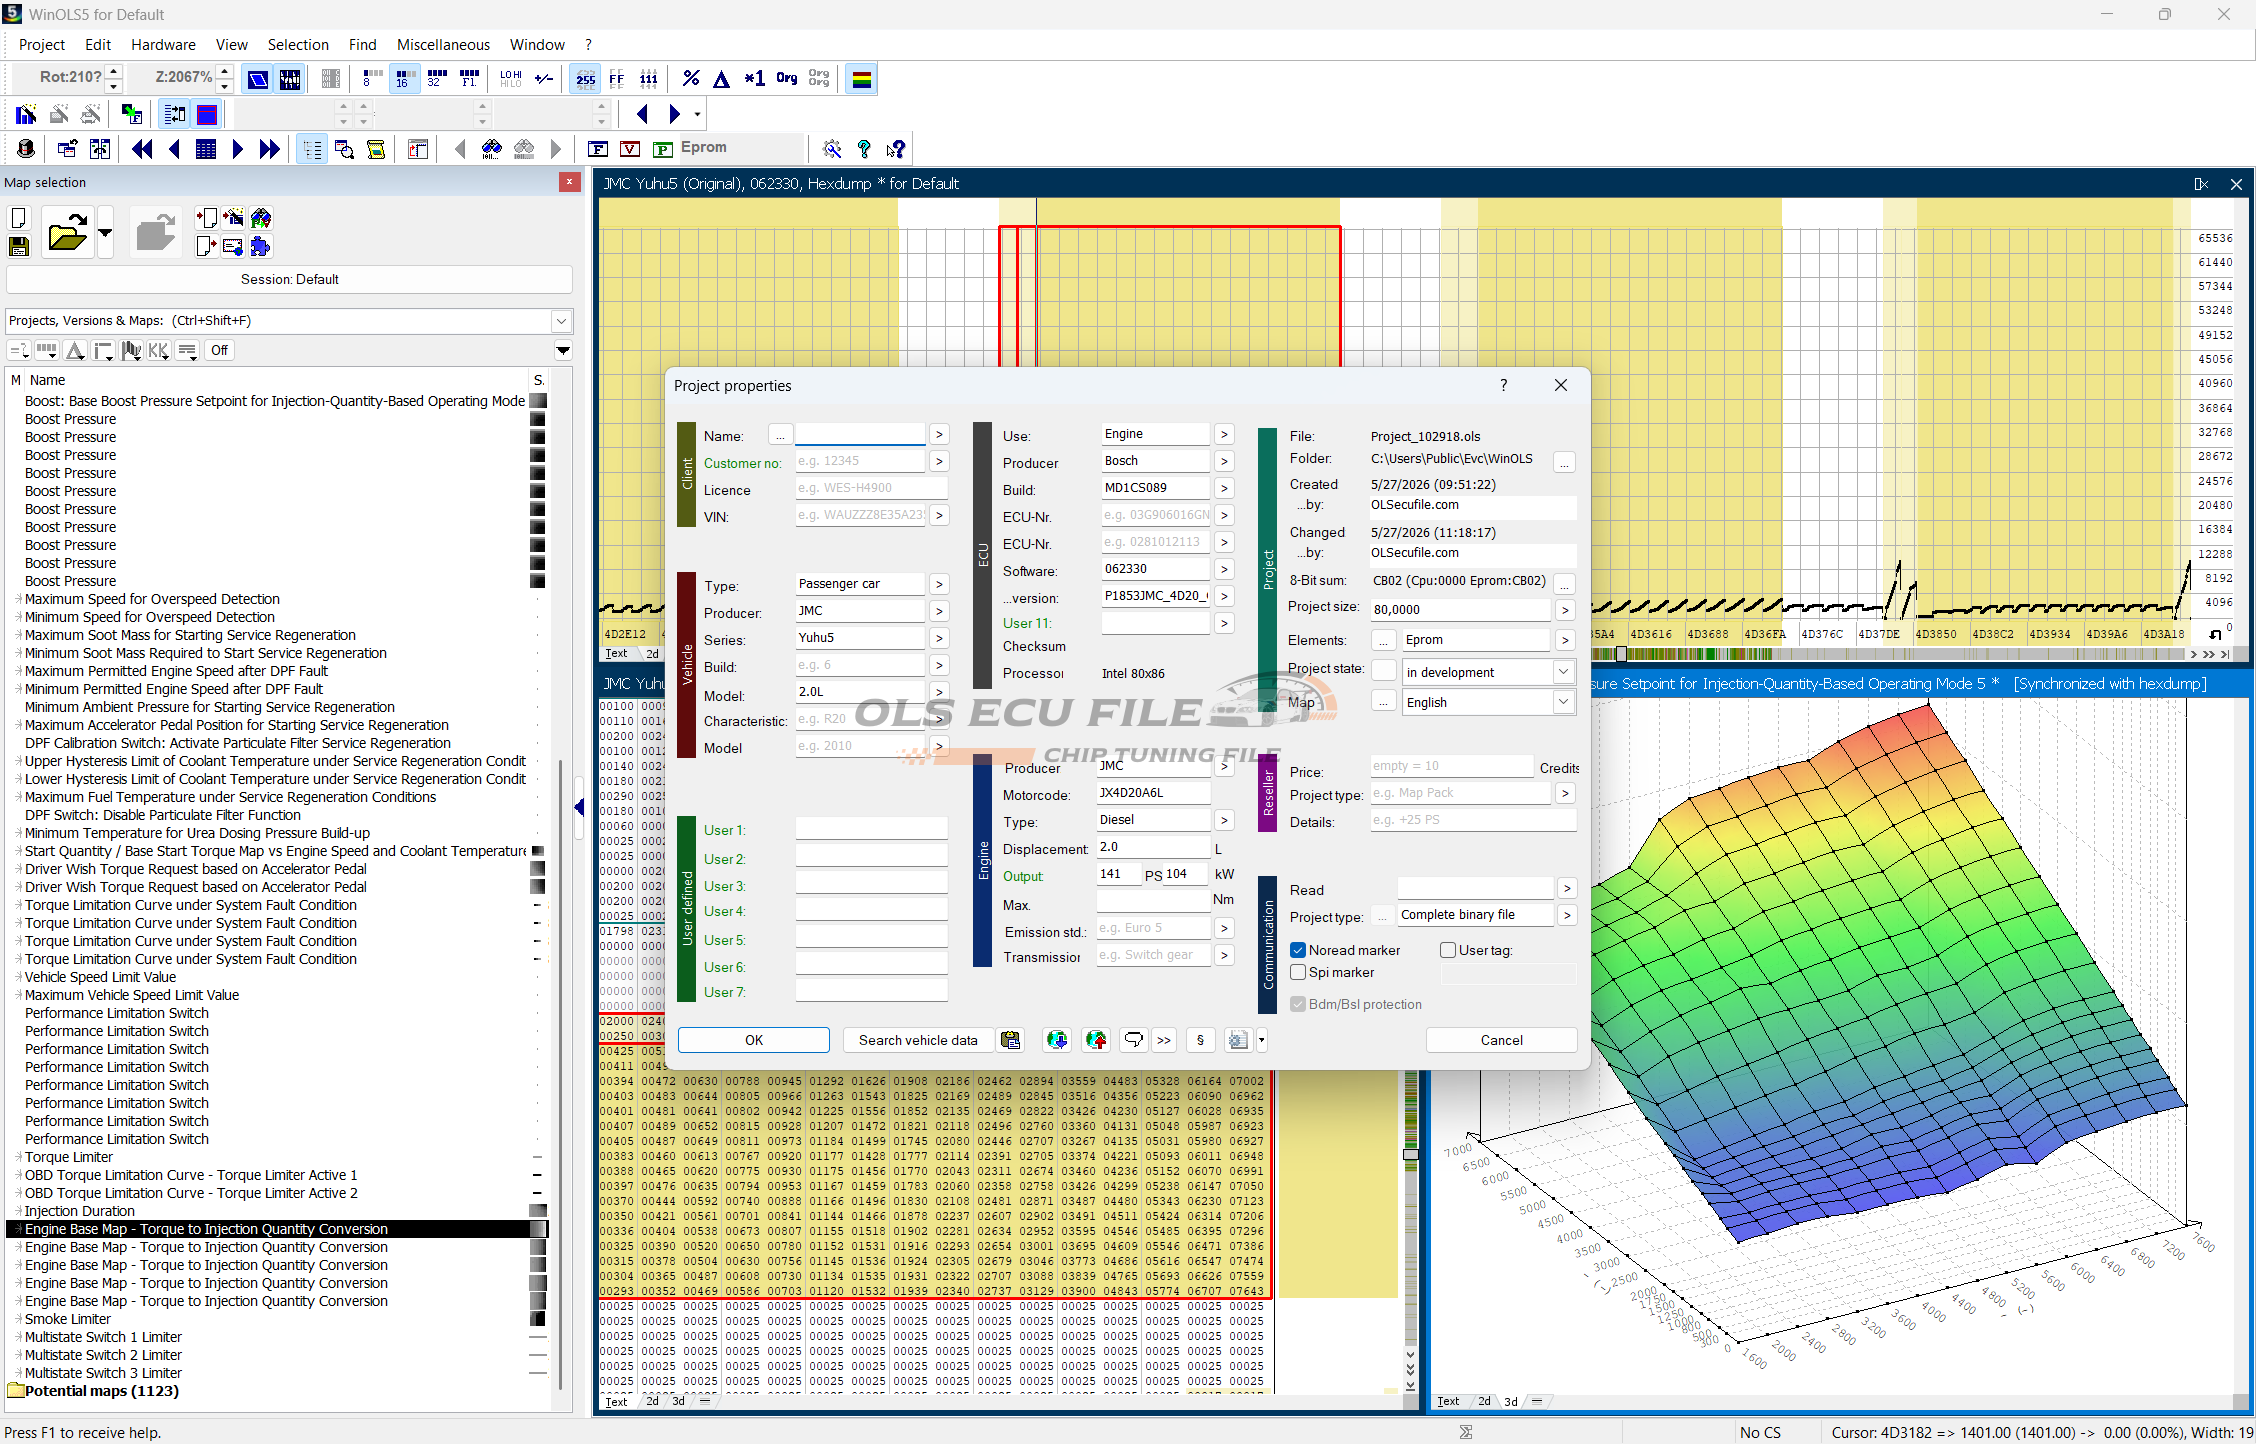This screenshot has height=1444, width=2256.
Task: Click the paragraph sign button in dialog
Action: click(1200, 1040)
